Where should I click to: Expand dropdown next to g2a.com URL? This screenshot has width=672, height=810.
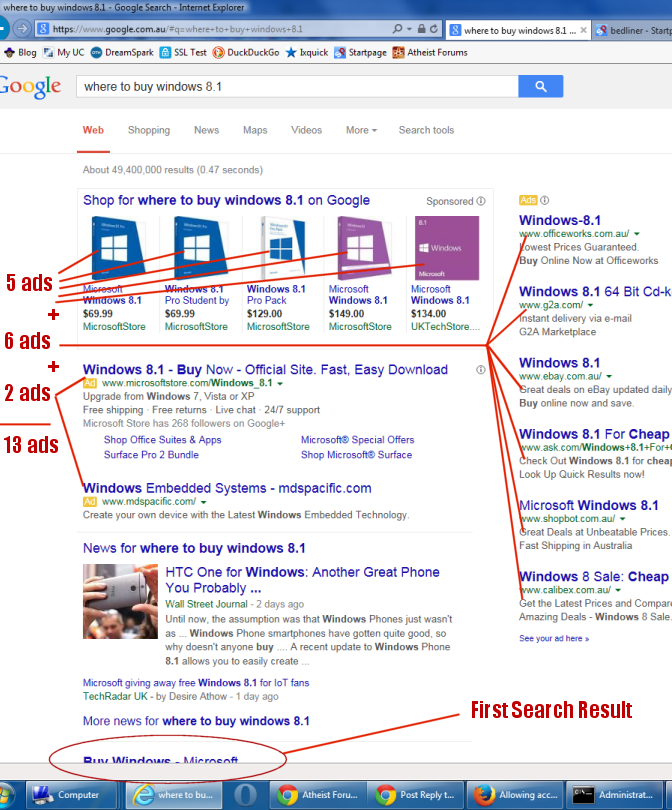point(590,305)
